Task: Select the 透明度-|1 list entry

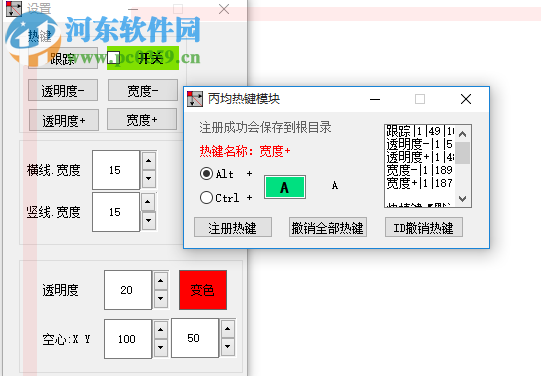Action: (x=420, y=144)
